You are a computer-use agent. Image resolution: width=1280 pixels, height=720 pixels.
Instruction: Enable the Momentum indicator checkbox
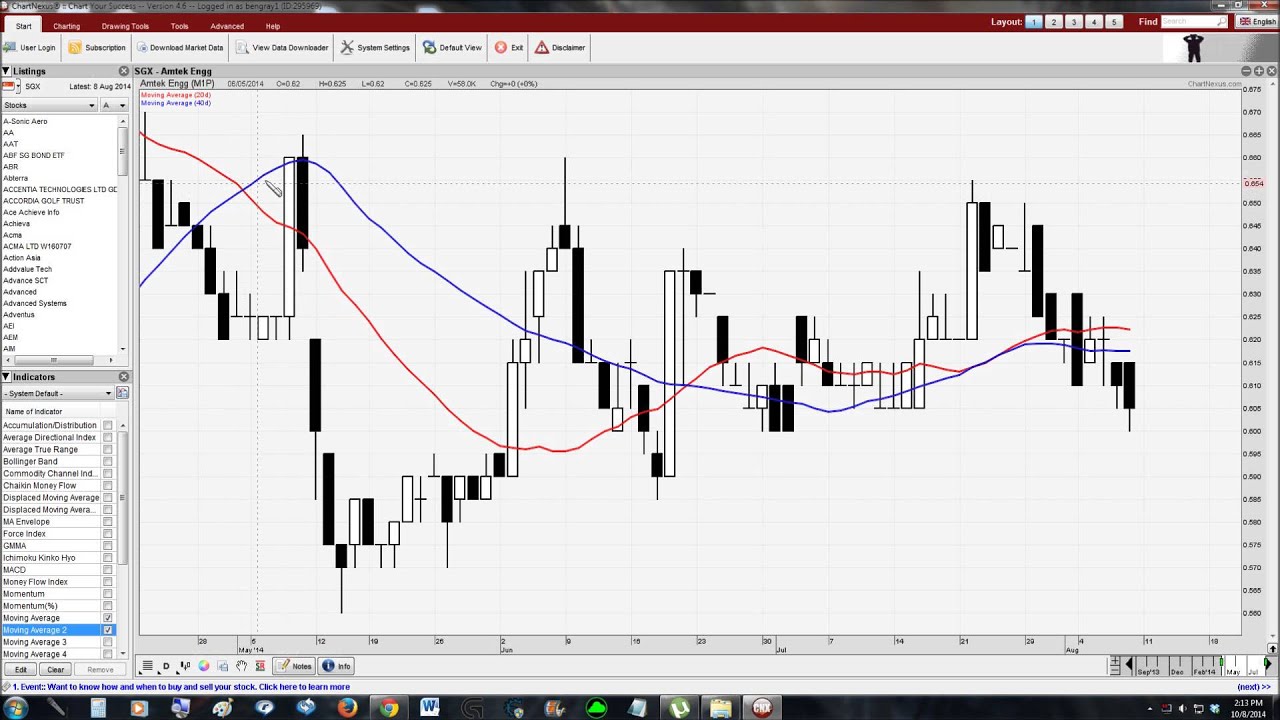click(108, 594)
